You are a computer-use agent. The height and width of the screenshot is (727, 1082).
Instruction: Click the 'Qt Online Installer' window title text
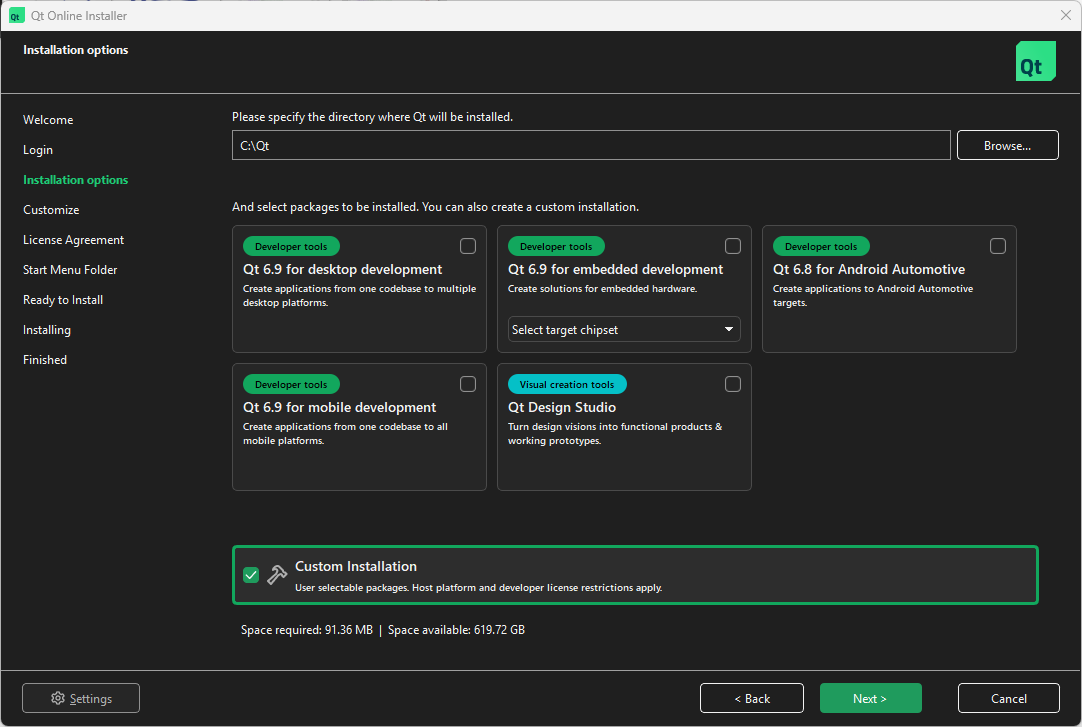pyautogui.click(x=79, y=16)
